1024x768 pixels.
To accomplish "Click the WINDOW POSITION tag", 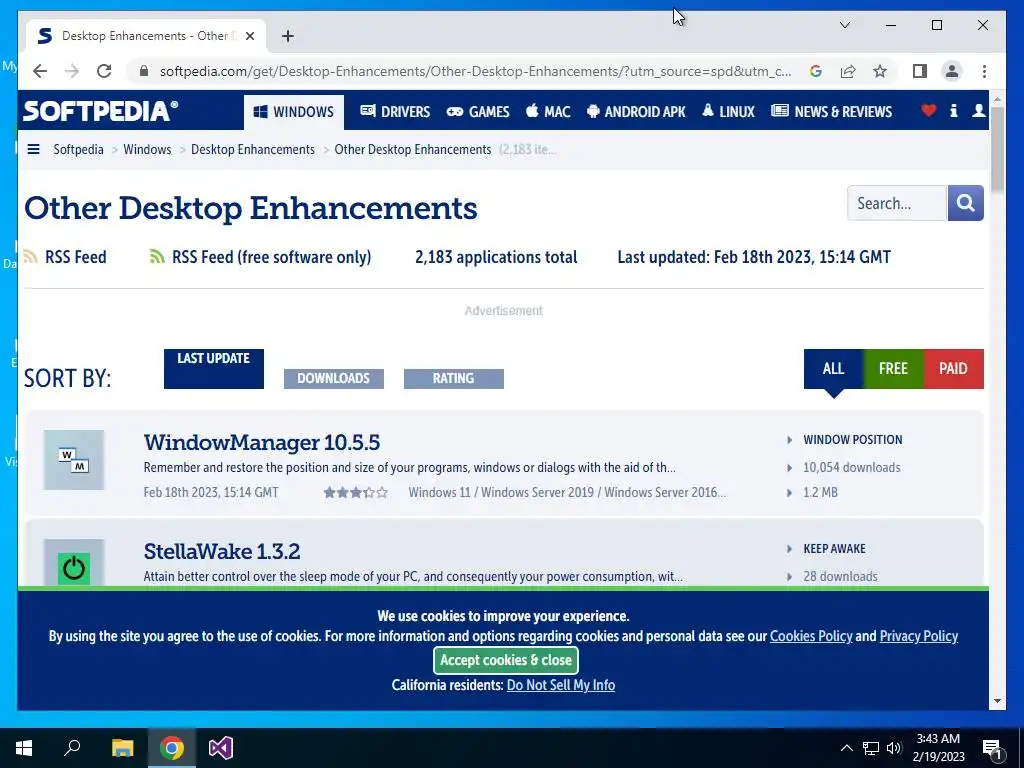I will pos(853,440).
